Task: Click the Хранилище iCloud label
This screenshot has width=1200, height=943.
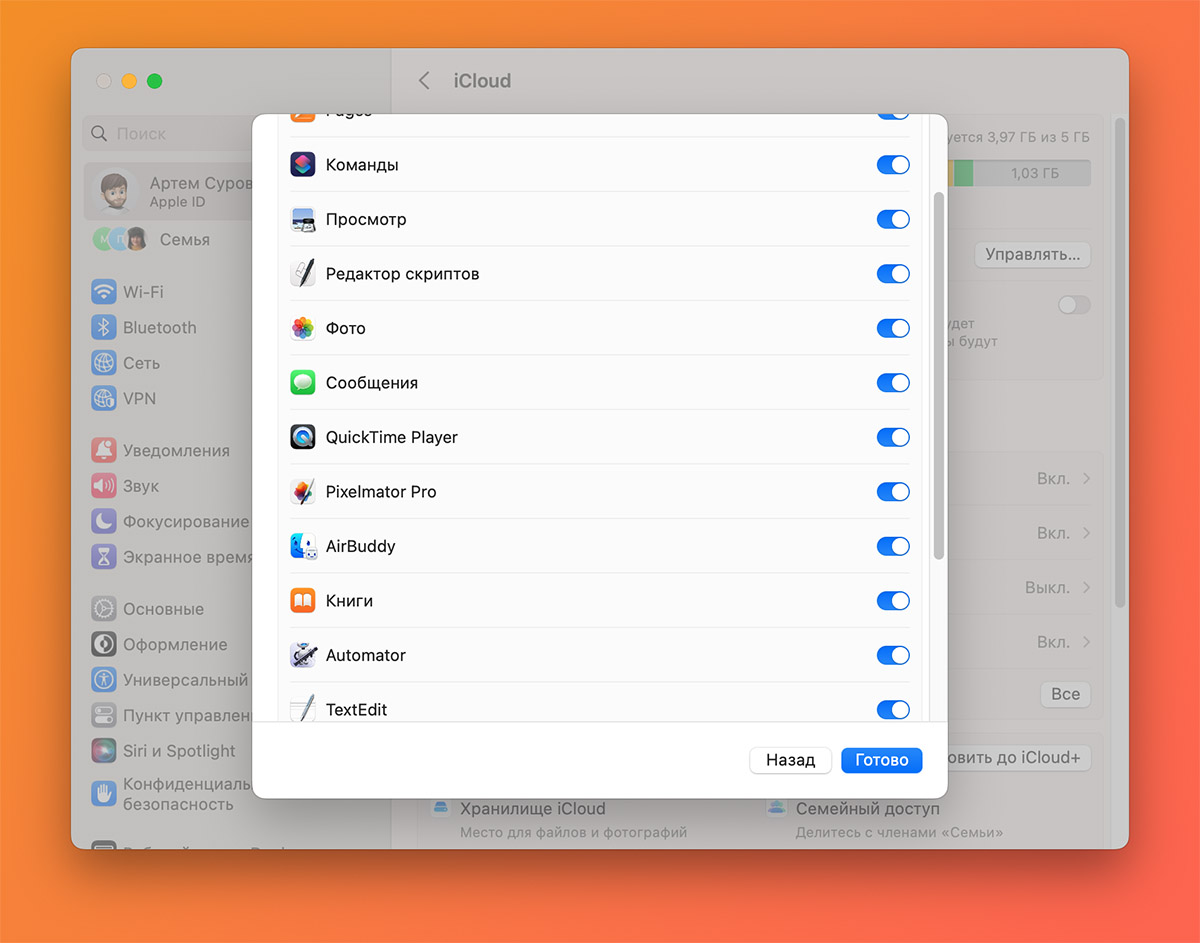Action: (533, 808)
